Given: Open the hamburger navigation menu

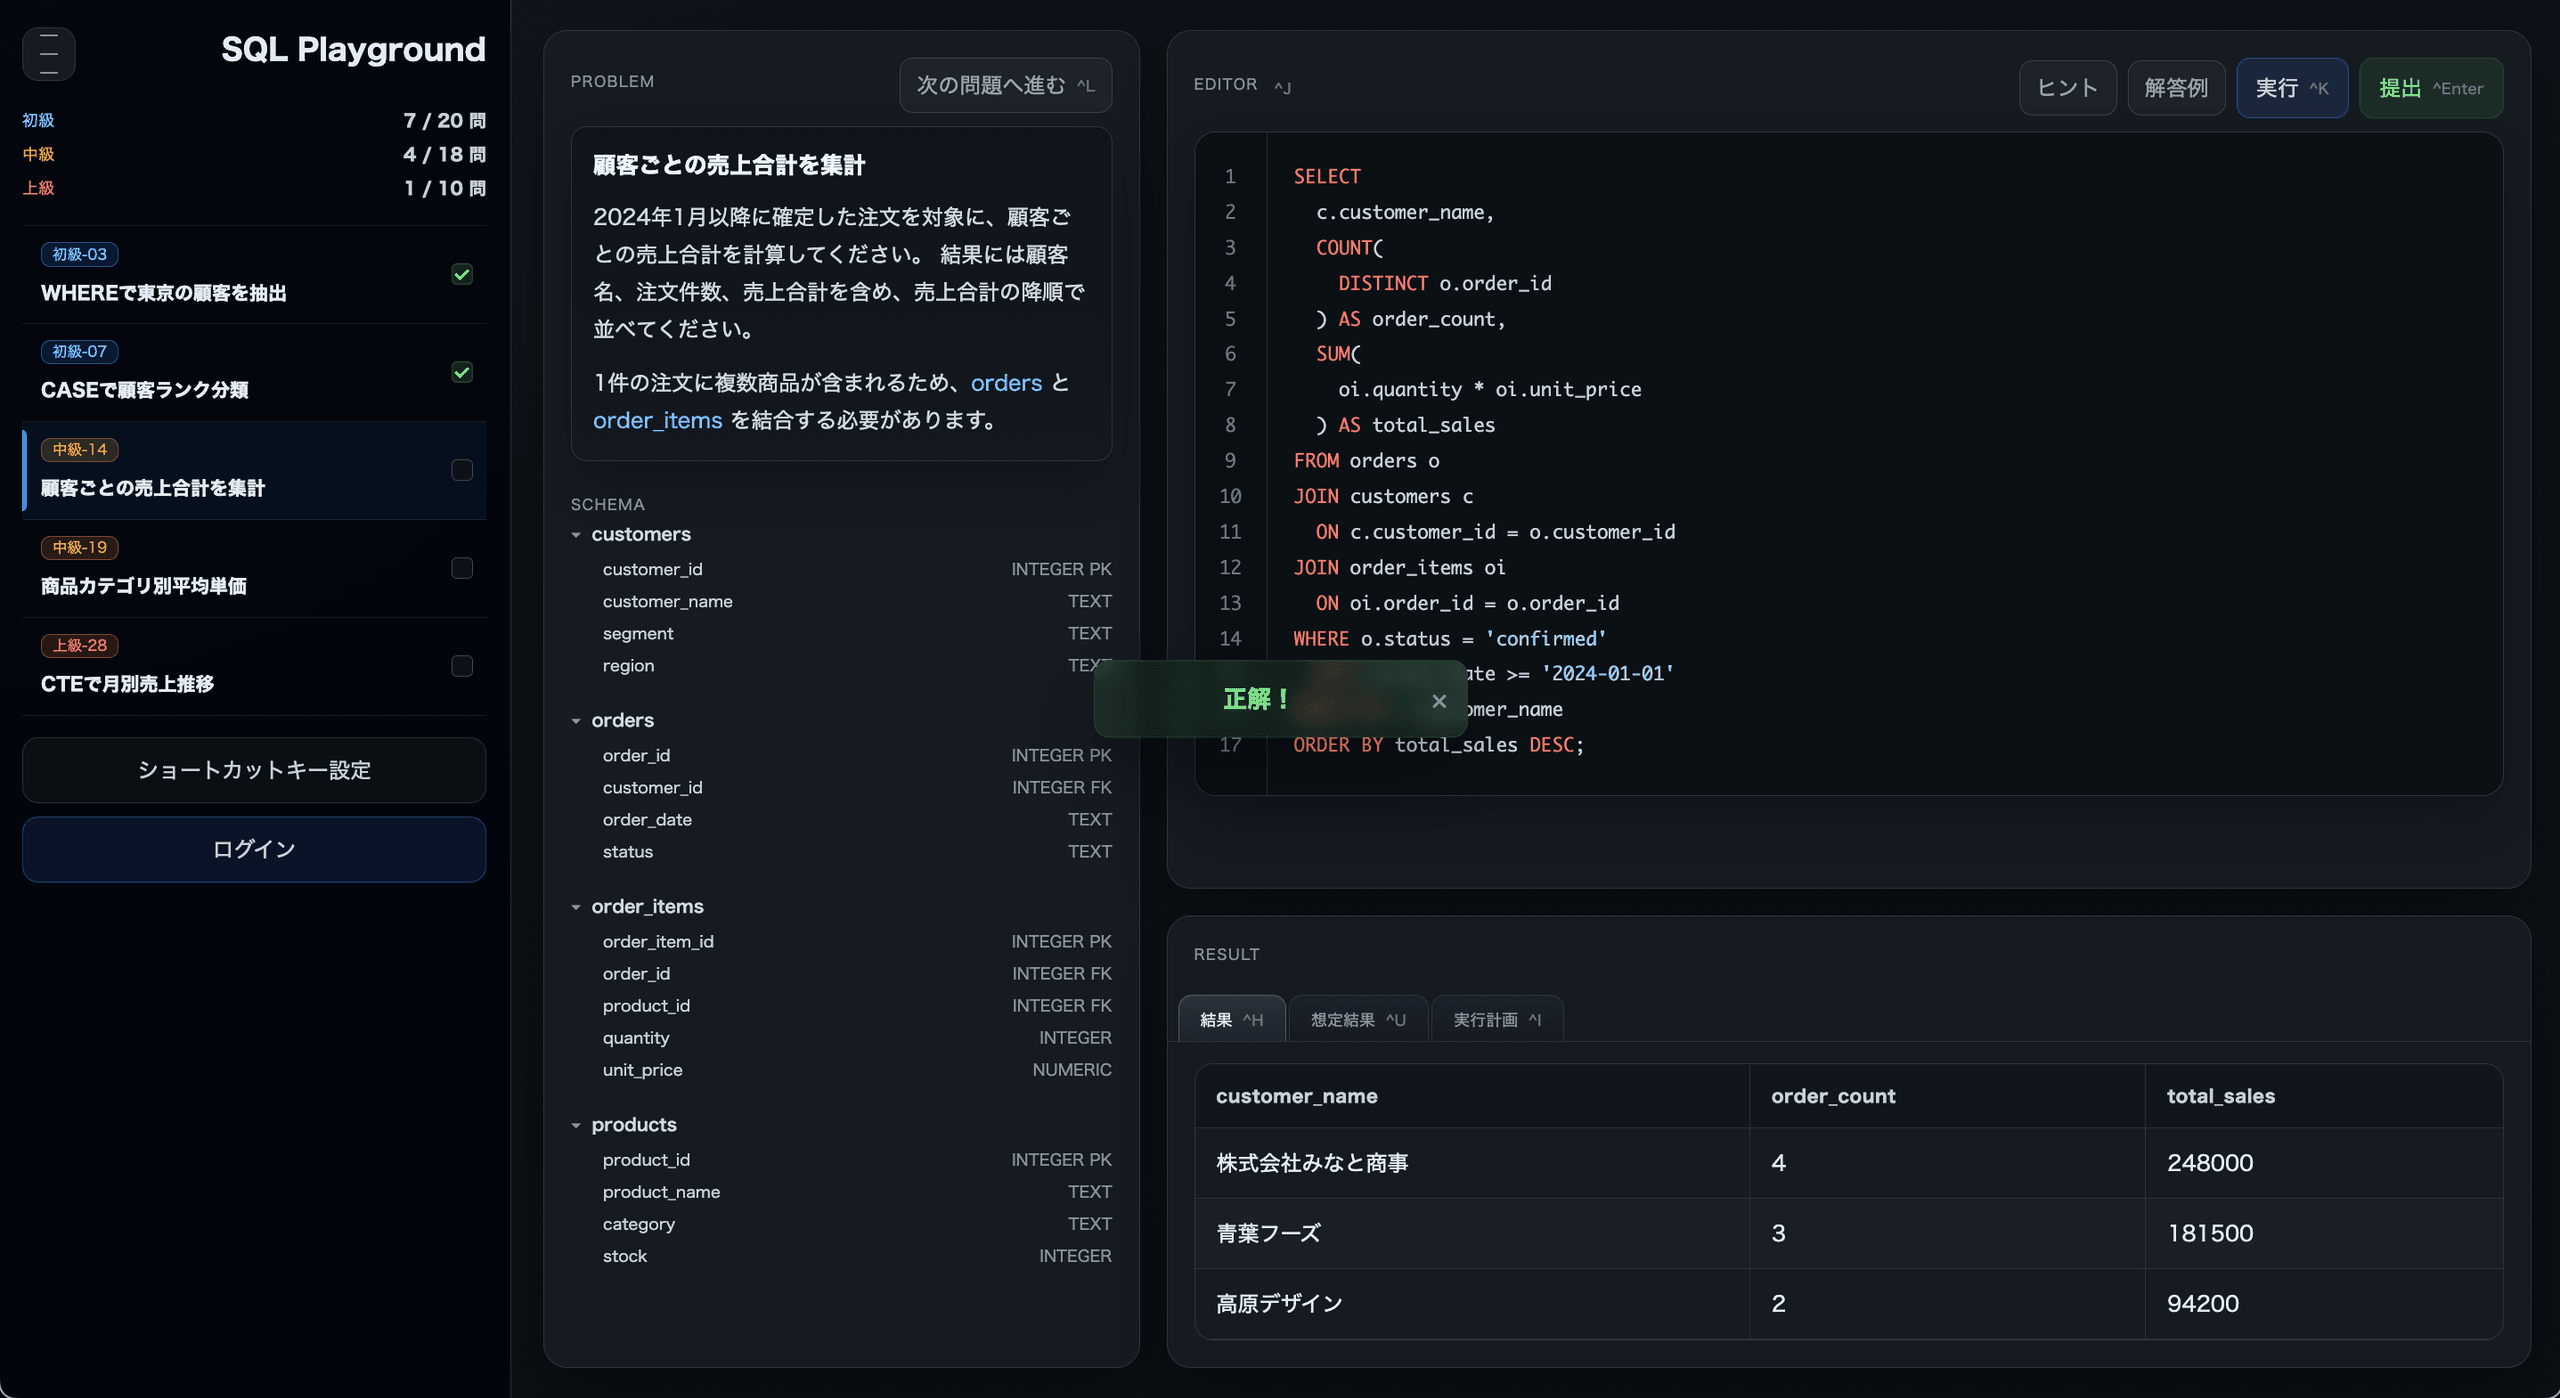Looking at the screenshot, I should [x=48, y=54].
